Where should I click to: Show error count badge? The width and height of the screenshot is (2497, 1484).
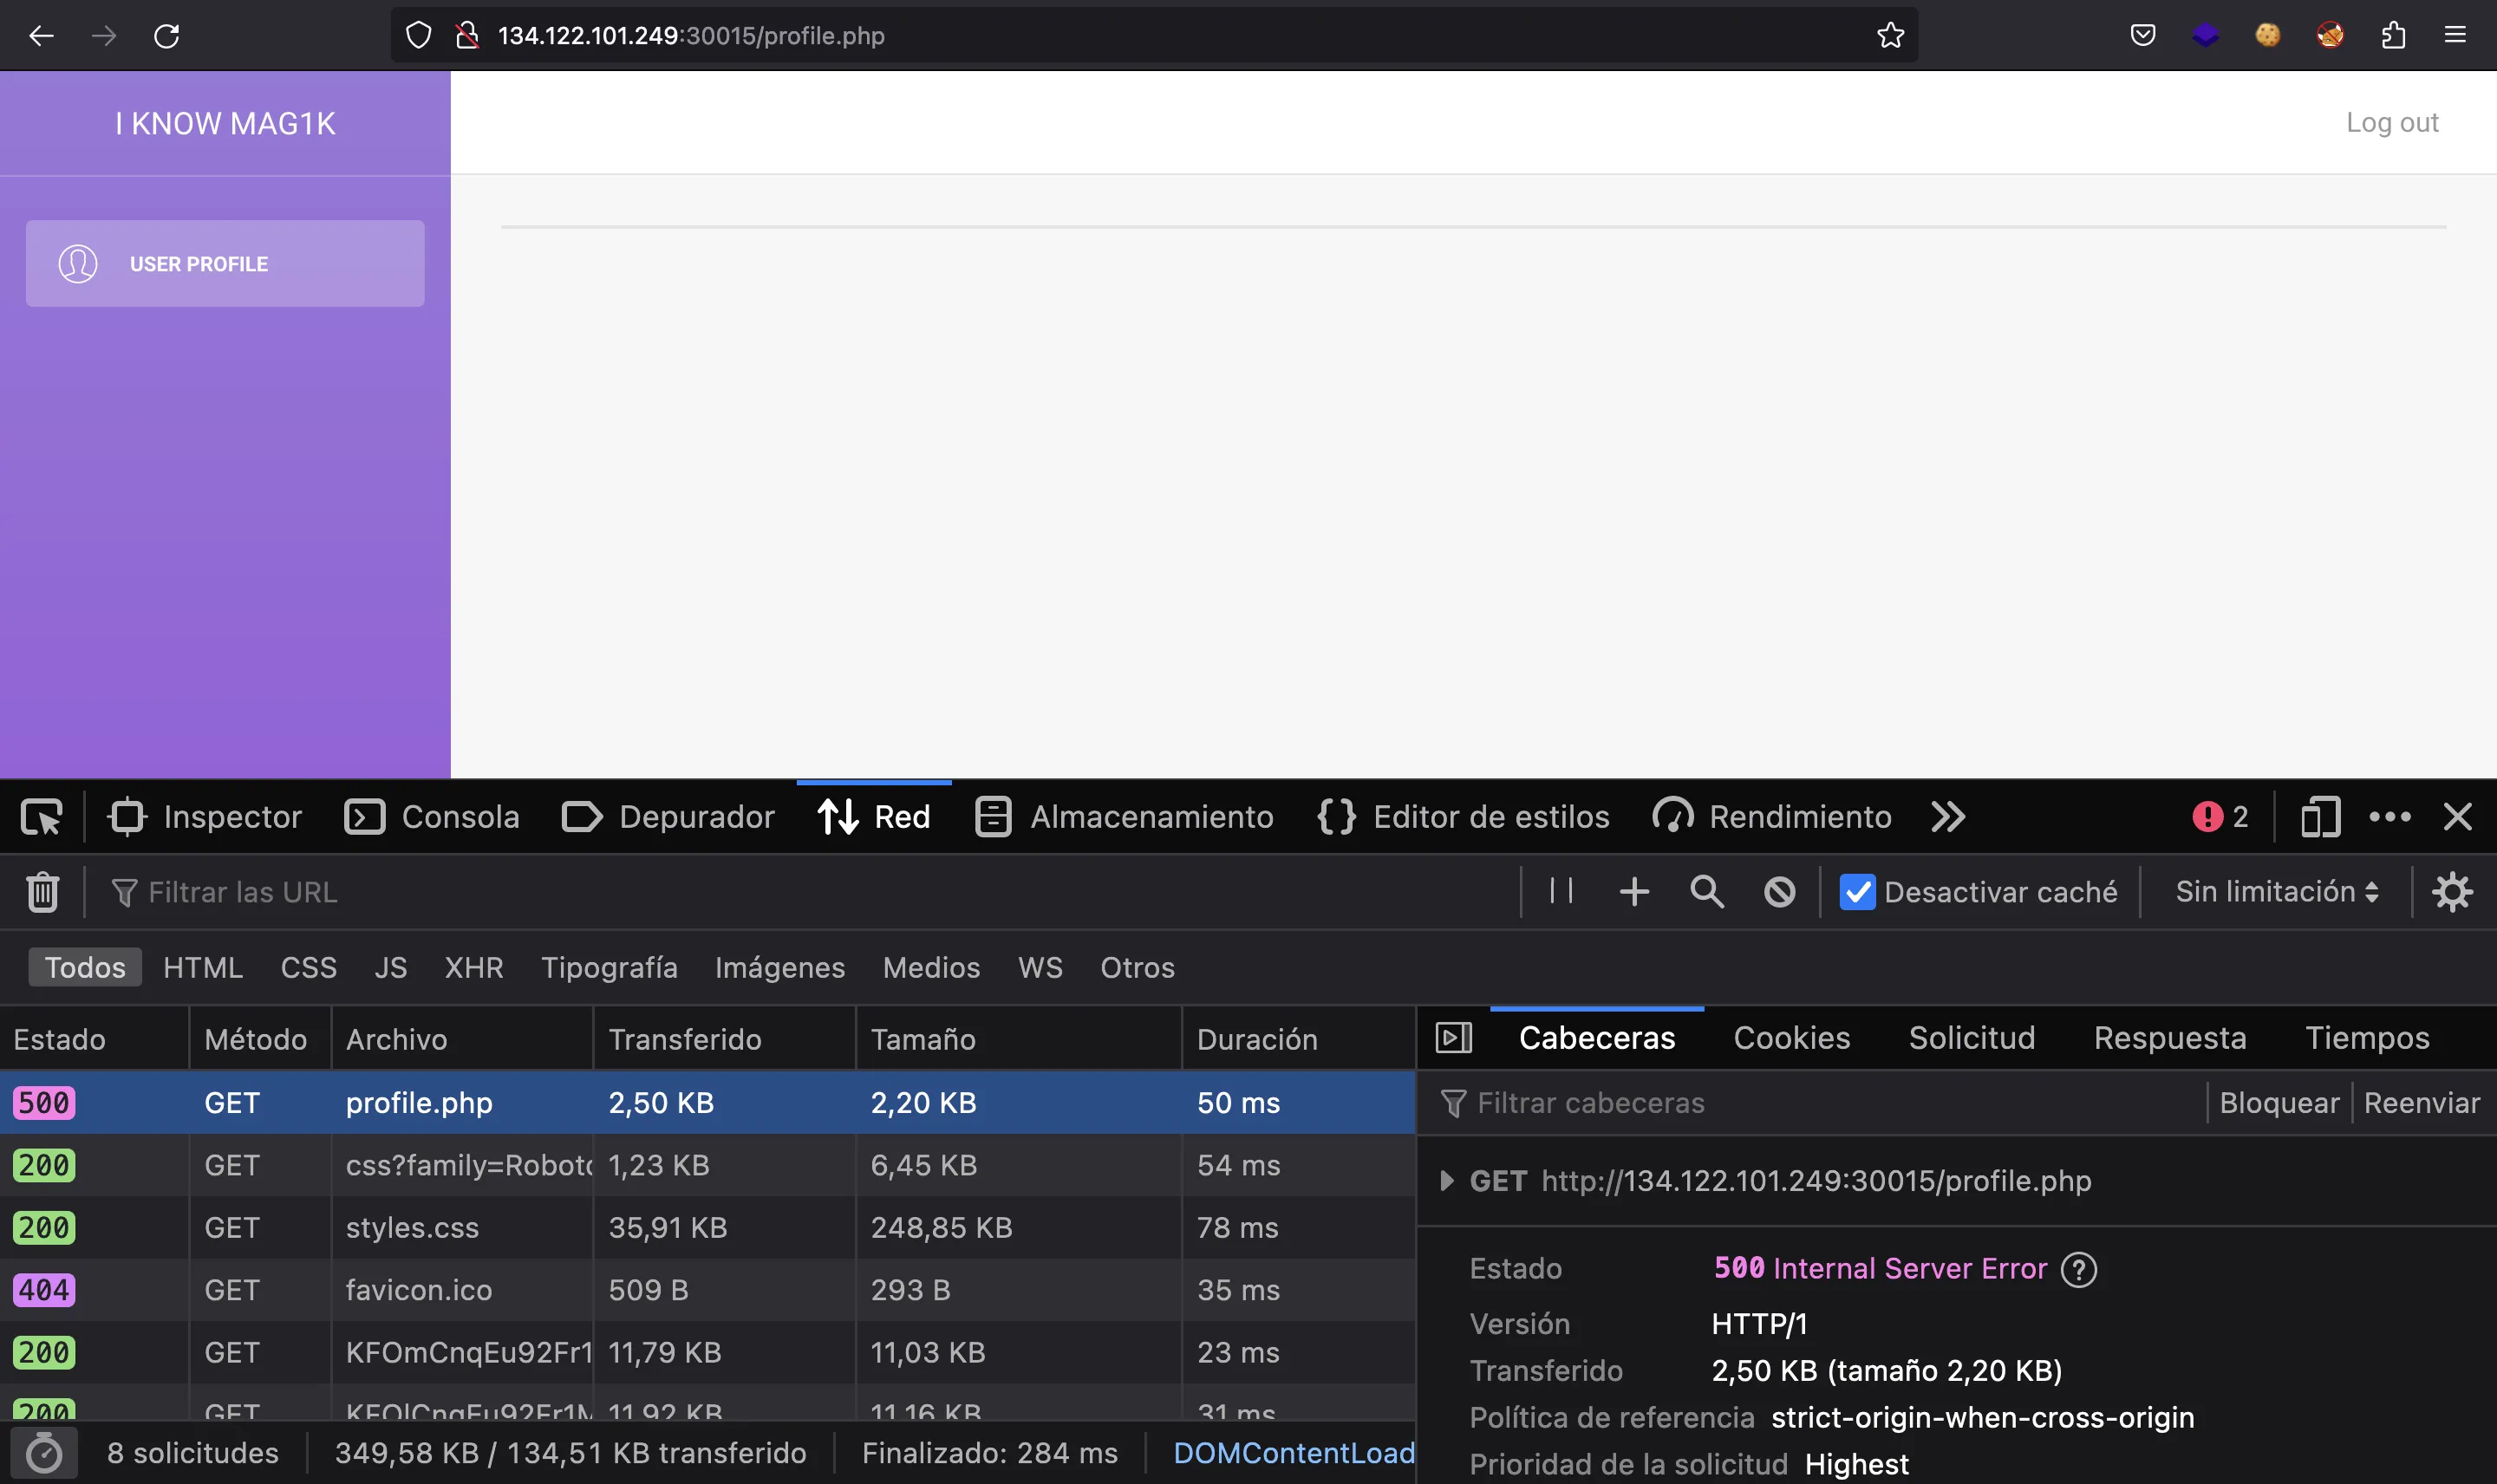pyautogui.click(x=2220, y=817)
